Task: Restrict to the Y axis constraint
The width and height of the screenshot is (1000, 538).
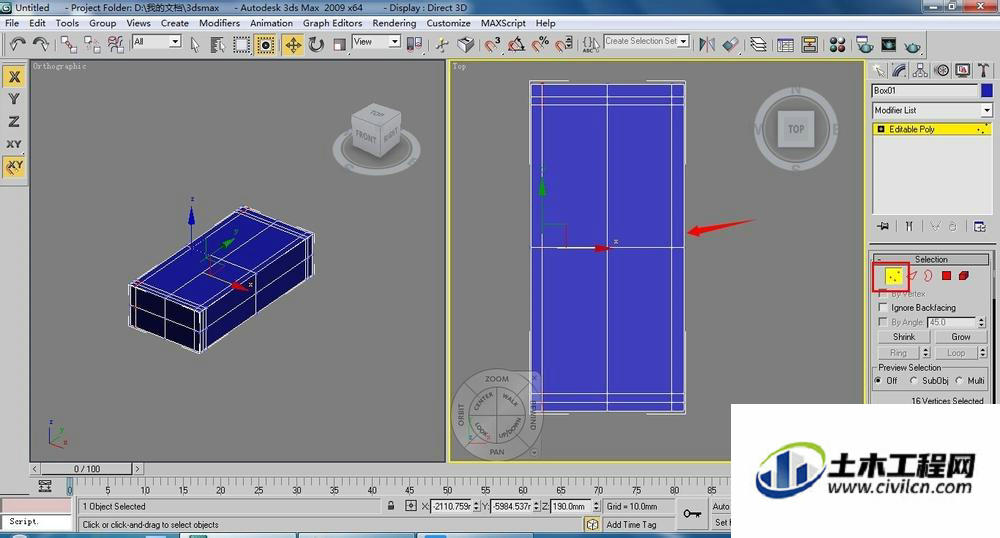Action: click(x=14, y=99)
